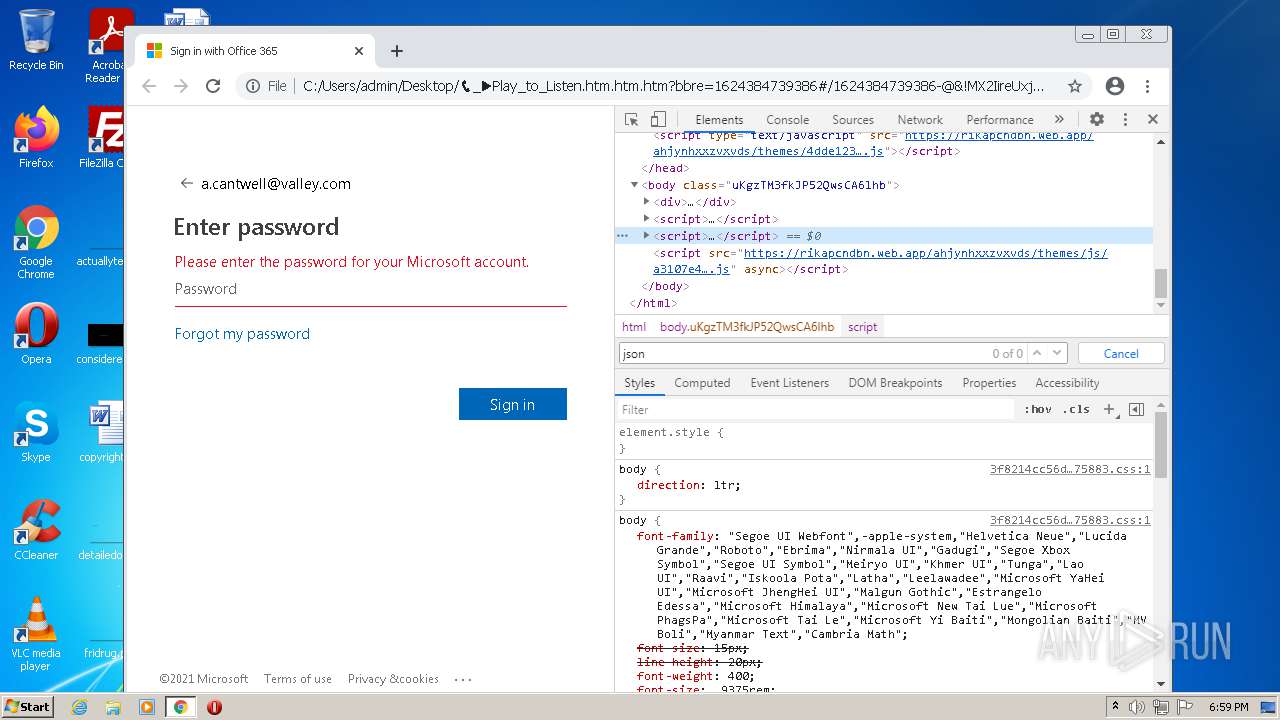This screenshot has width=1280, height=720.
Task: Open Google Chrome desktop shortcut
Action: point(36,242)
